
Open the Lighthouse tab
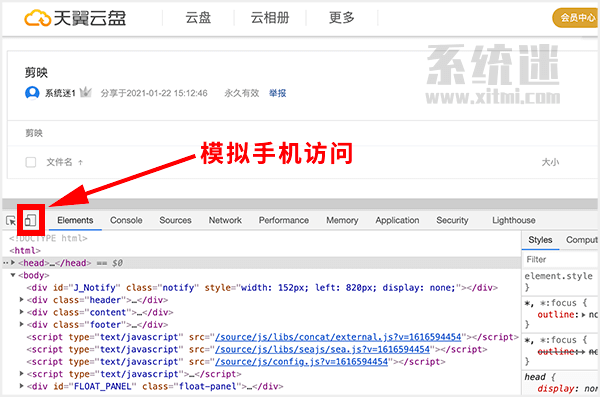514,220
